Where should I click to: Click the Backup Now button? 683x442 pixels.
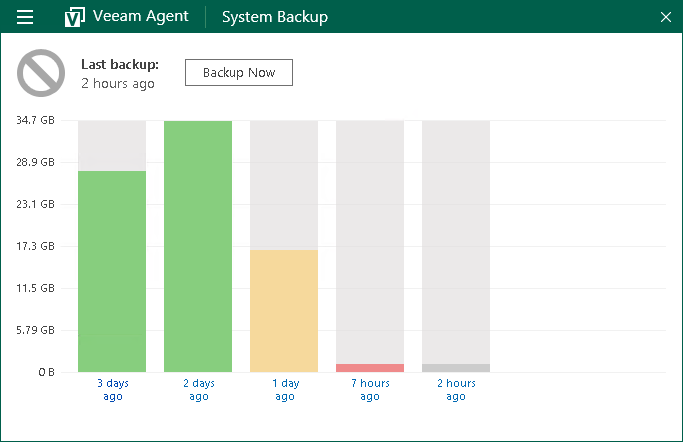coord(238,73)
